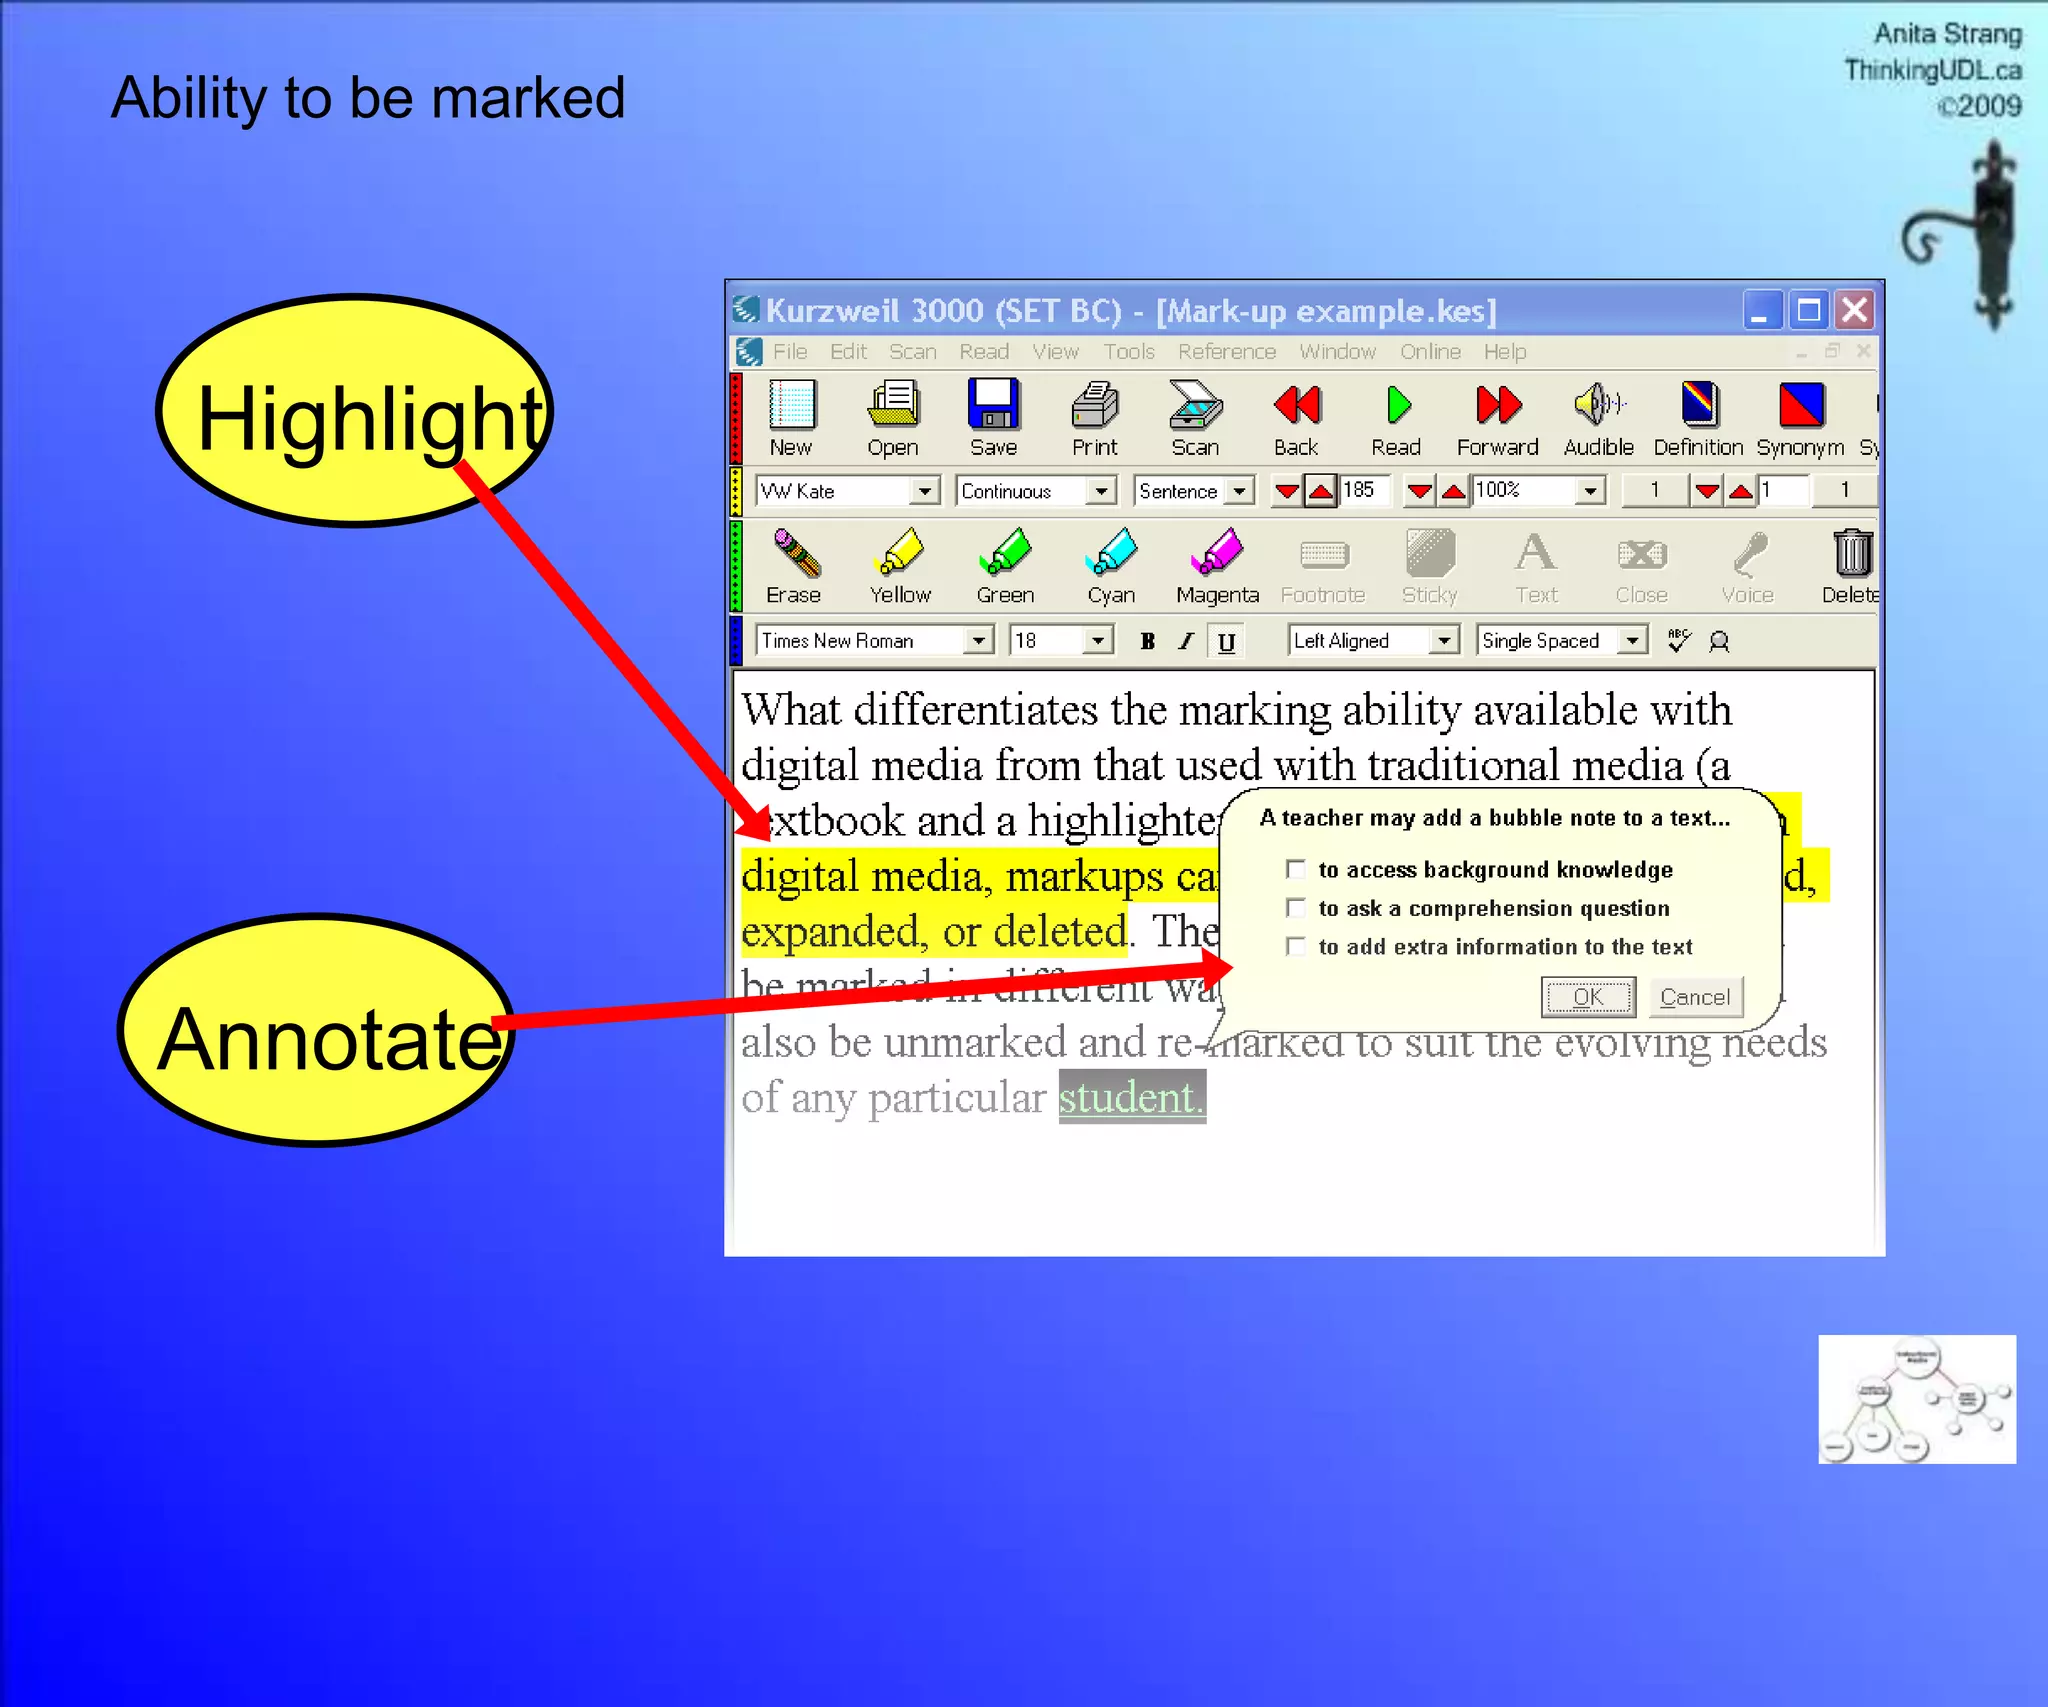The height and width of the screenshot is (1707, 2048).
Task: Open the Online menu
Action: [x=1431, y=352]
